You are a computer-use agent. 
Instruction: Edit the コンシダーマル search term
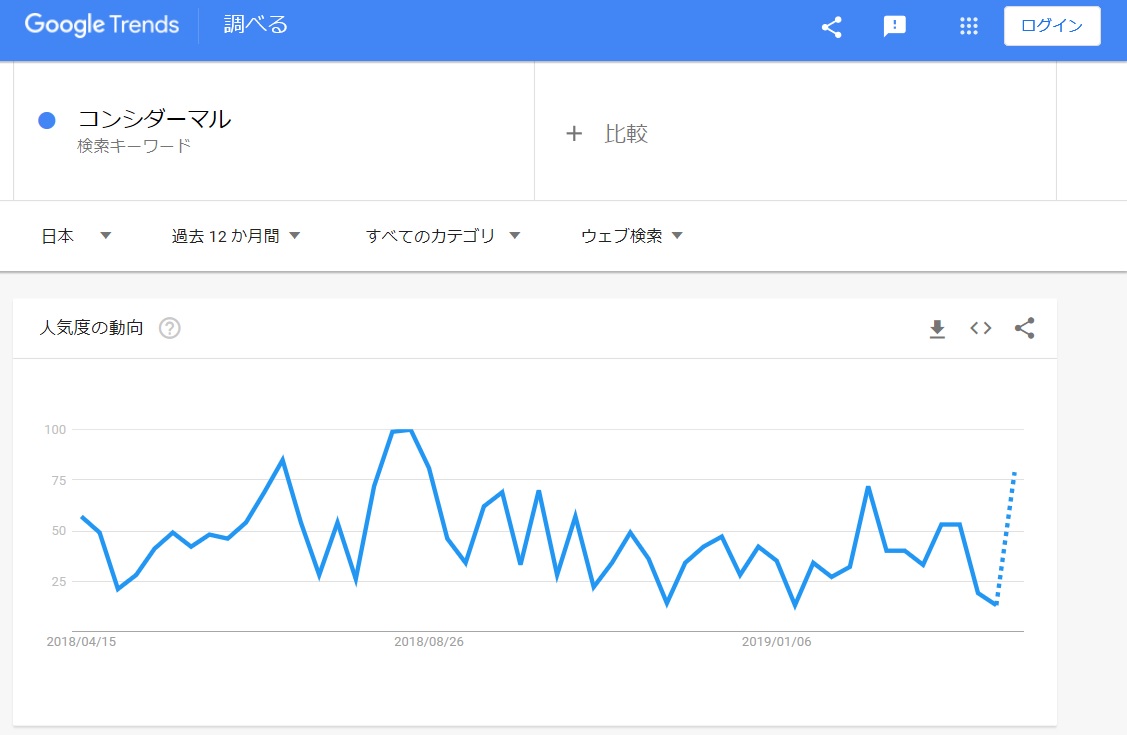click(x=155, y=120)
